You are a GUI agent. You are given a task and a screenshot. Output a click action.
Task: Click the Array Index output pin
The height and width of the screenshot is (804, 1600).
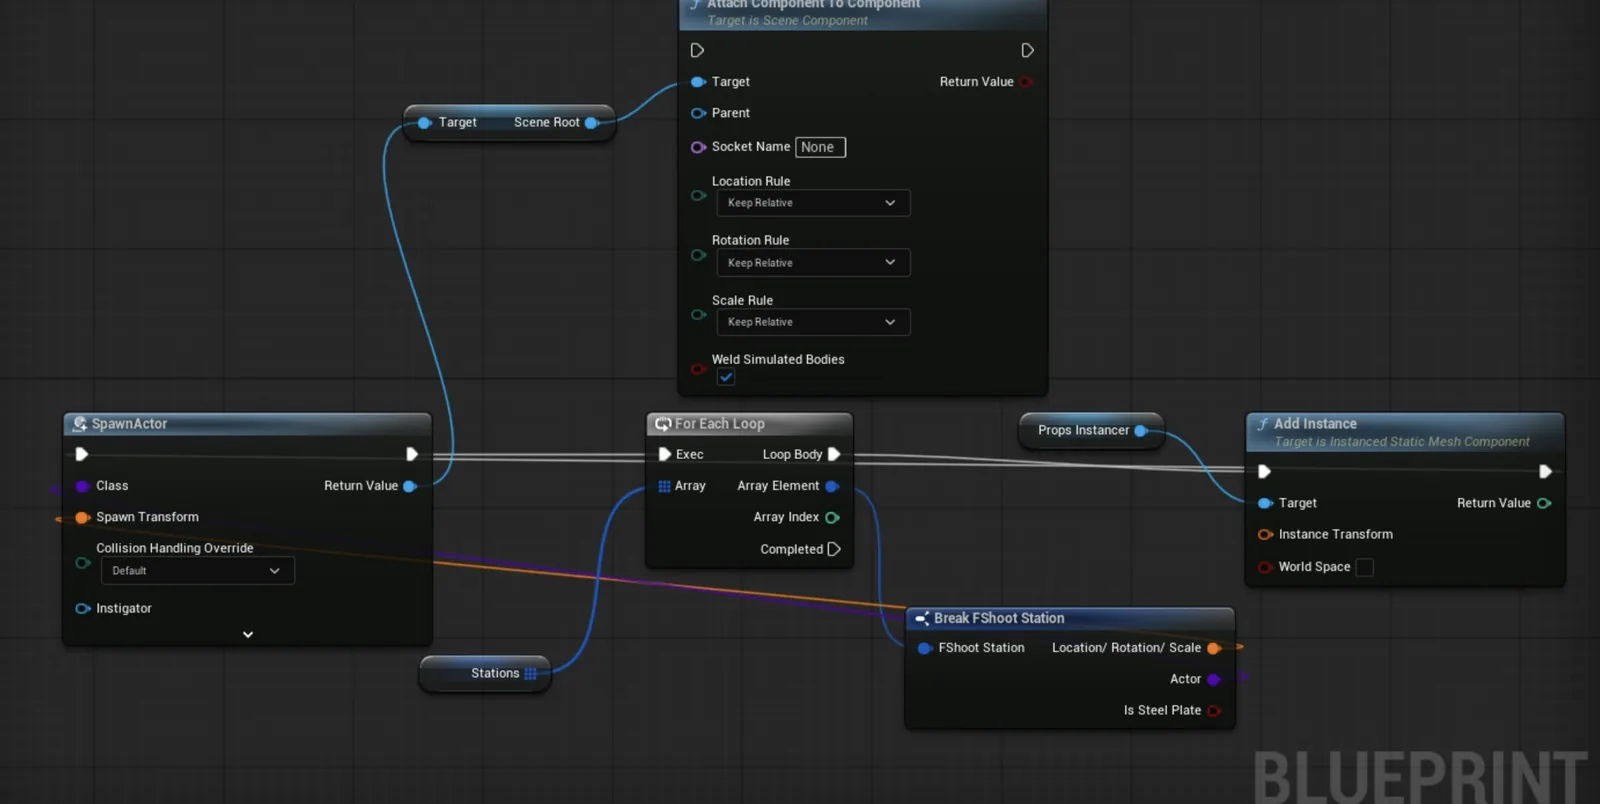[832, 517]
